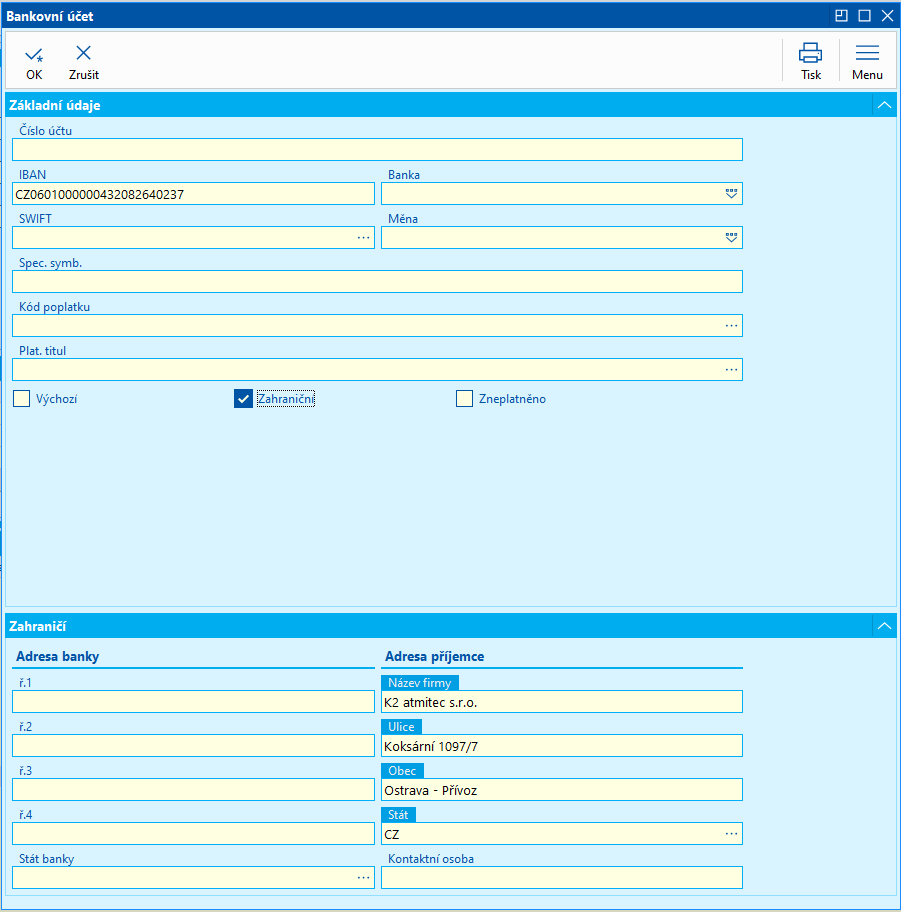Click the Tisk printer icon
The height and width of the screenshot is (912, 901).
(810, 53)
